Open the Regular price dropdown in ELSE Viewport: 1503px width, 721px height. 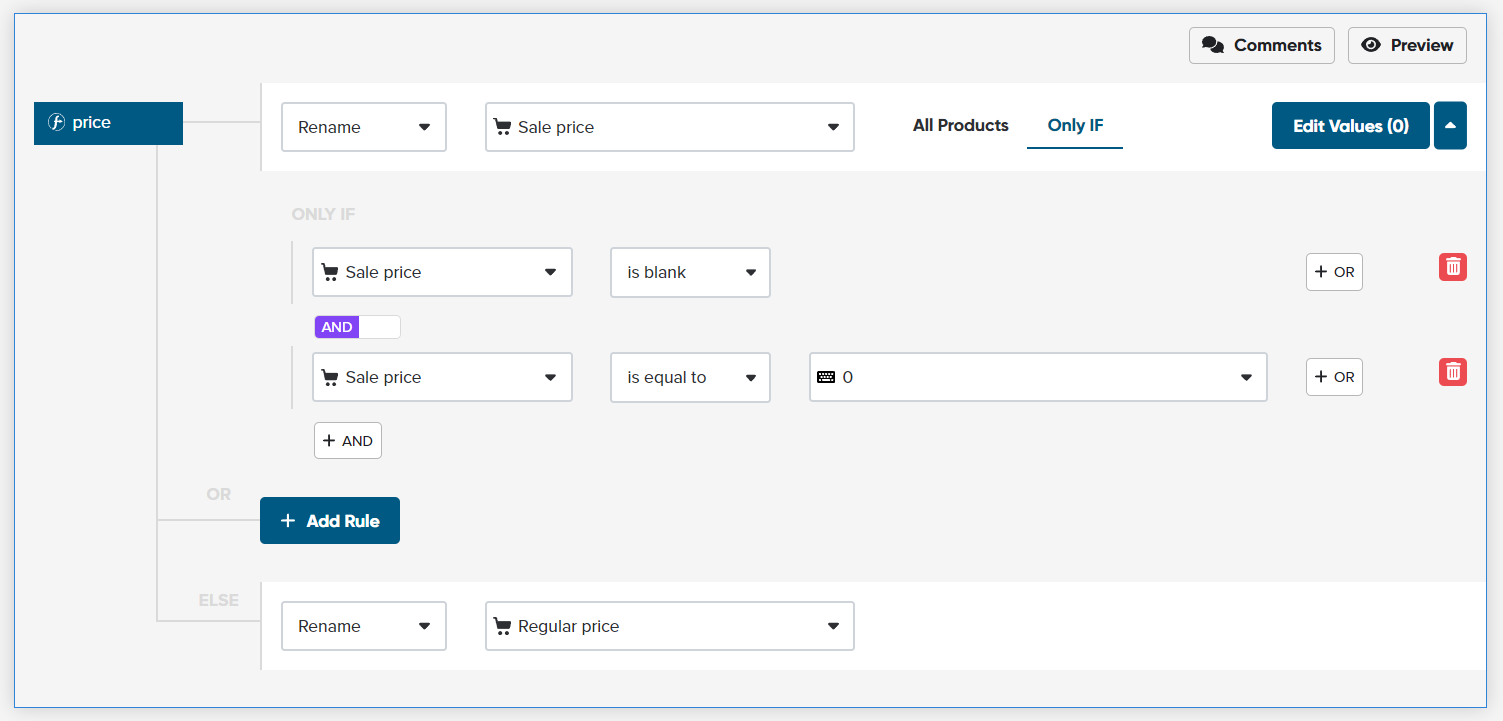[670, 626]
